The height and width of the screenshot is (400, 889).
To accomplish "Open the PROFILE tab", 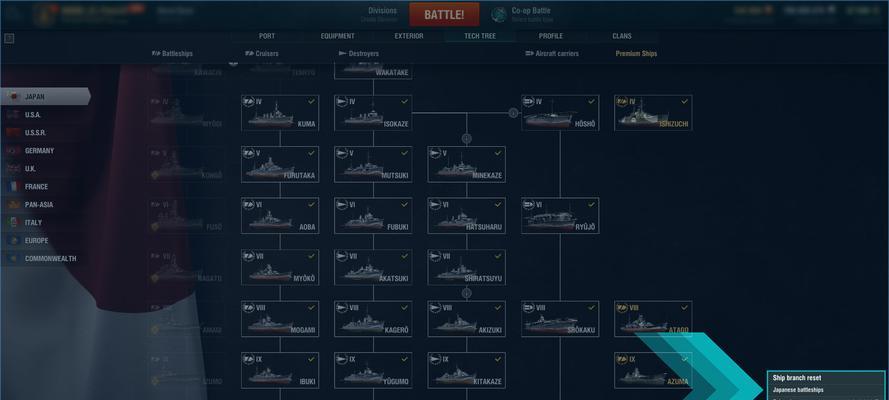I will [551, 36].
